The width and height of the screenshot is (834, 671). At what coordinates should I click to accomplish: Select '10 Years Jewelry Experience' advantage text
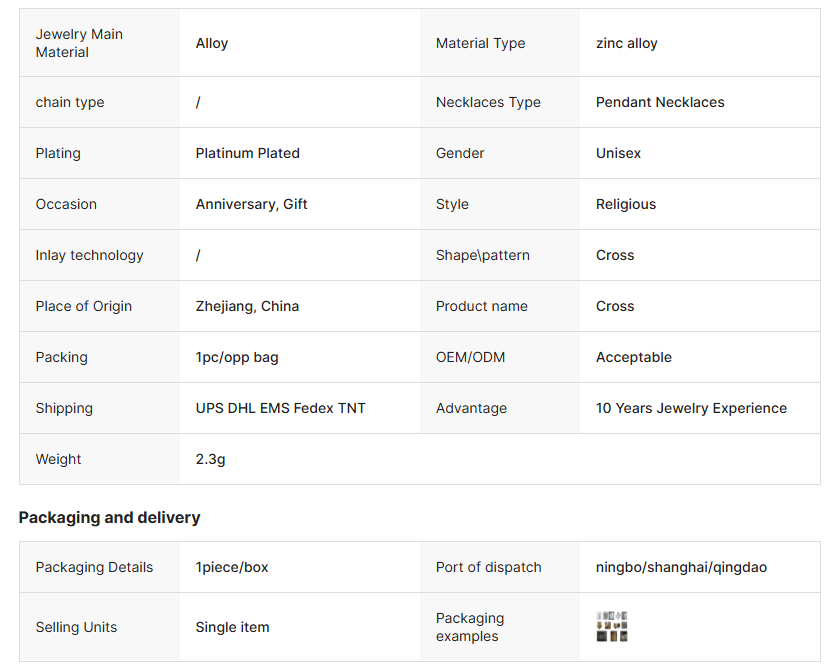point(691,408)
